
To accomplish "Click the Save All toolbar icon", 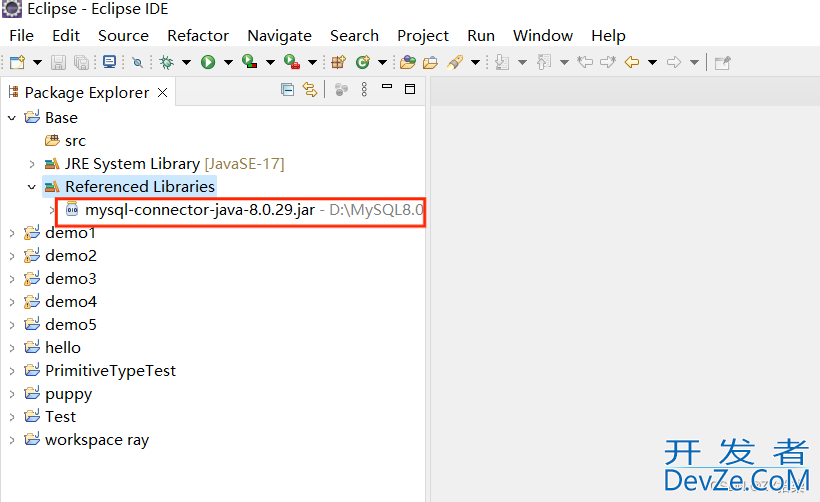I will coord(81,62).
